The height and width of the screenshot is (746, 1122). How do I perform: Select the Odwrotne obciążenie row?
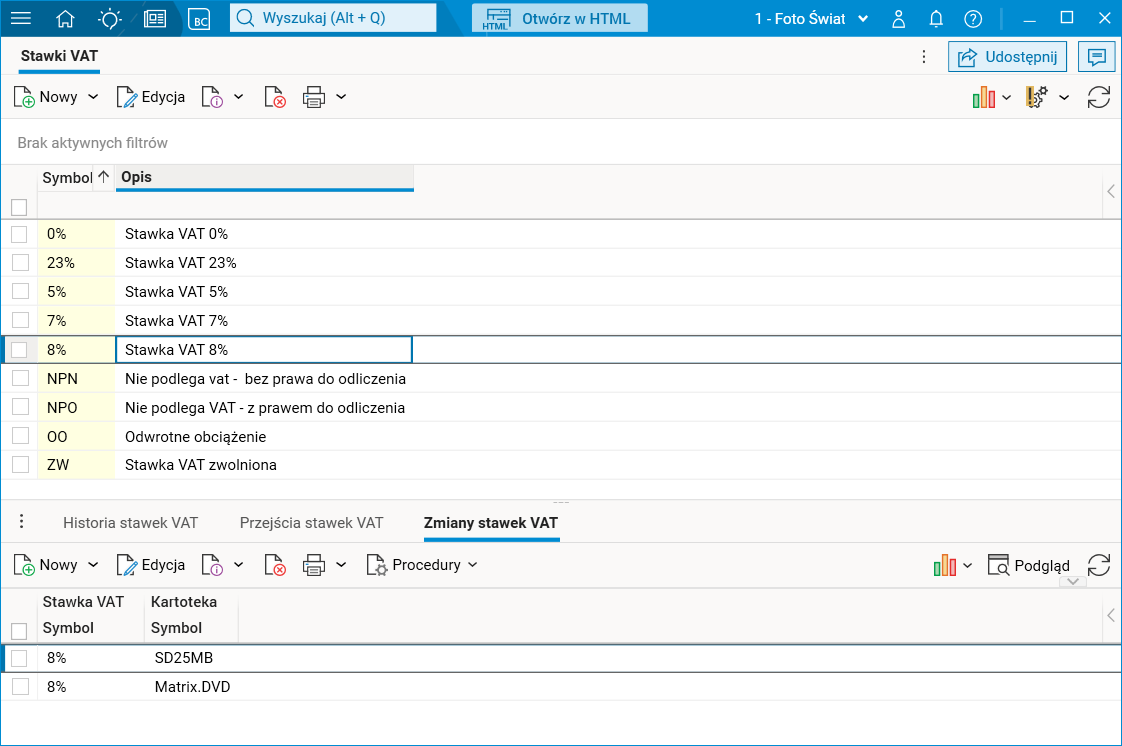(x=561, y=436)
